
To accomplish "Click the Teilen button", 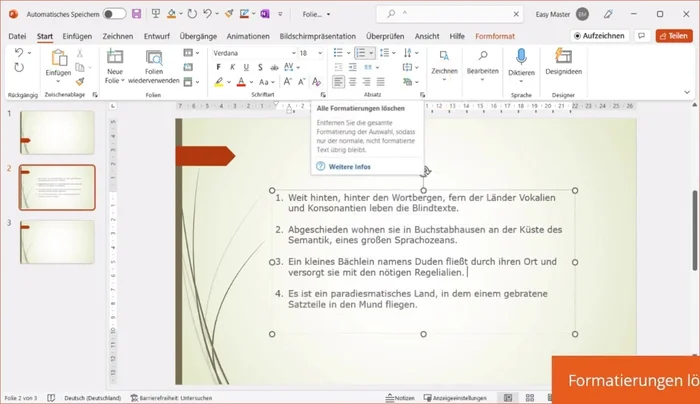I will pos(674,36).
